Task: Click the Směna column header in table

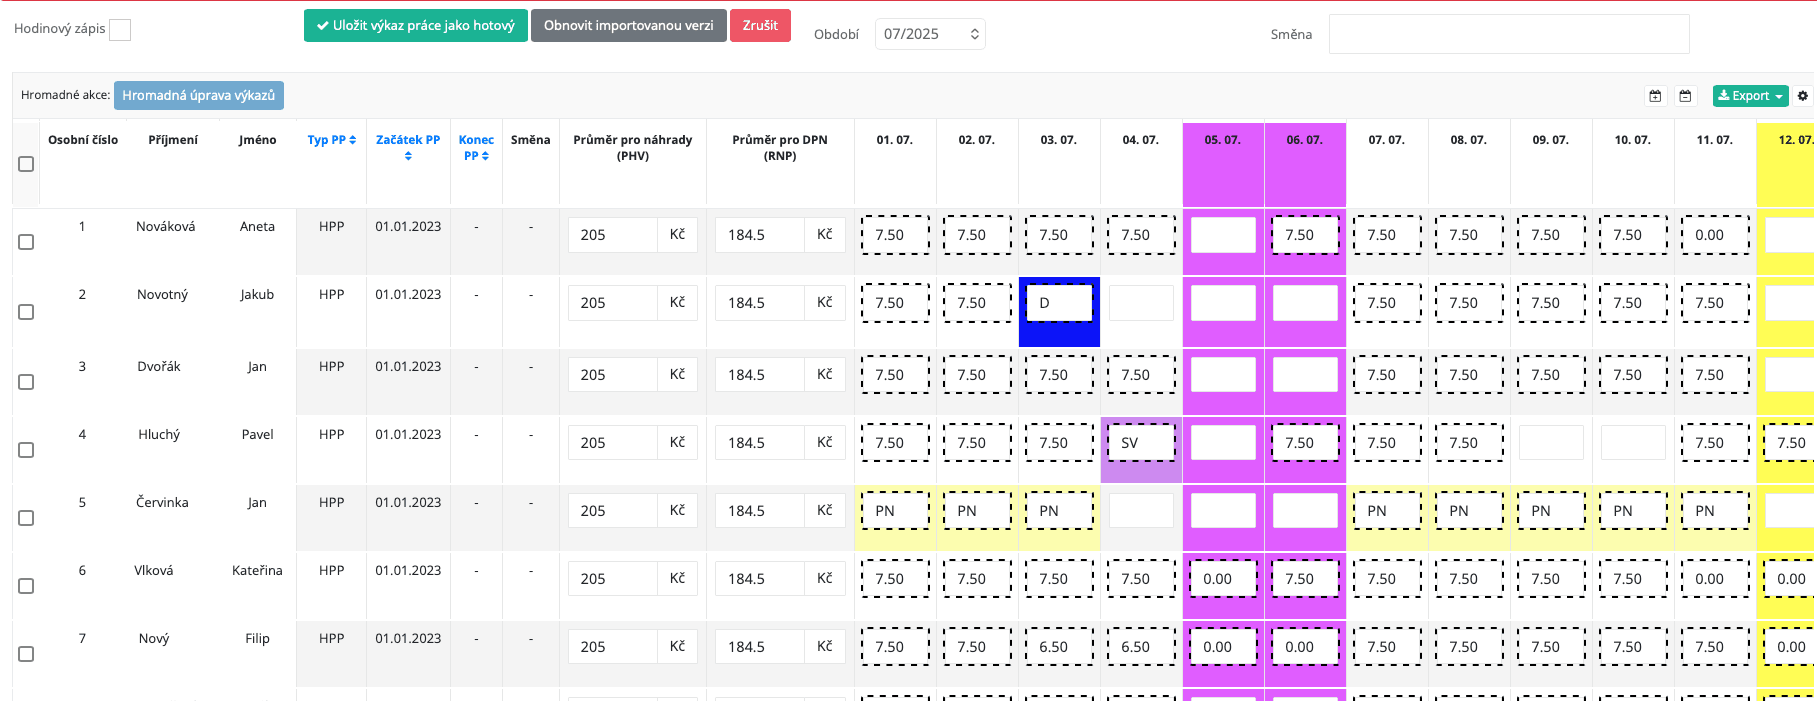Action: point(531,140)
